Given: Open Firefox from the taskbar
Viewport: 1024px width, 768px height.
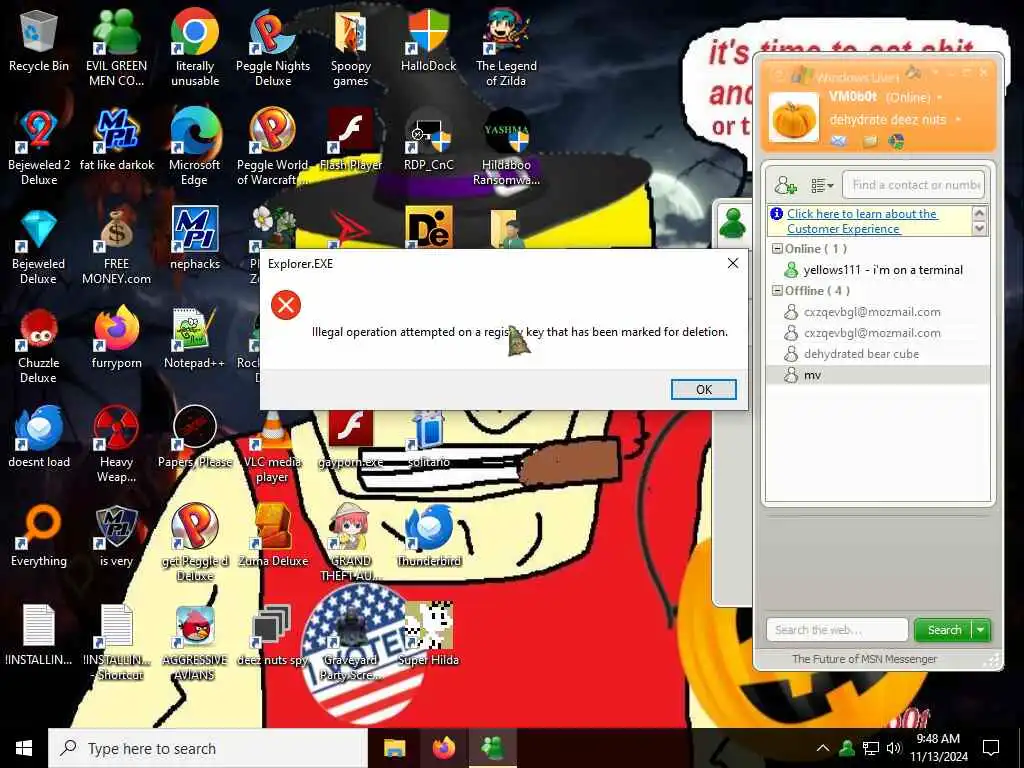Looking at the screenshot, I should 444,748.
